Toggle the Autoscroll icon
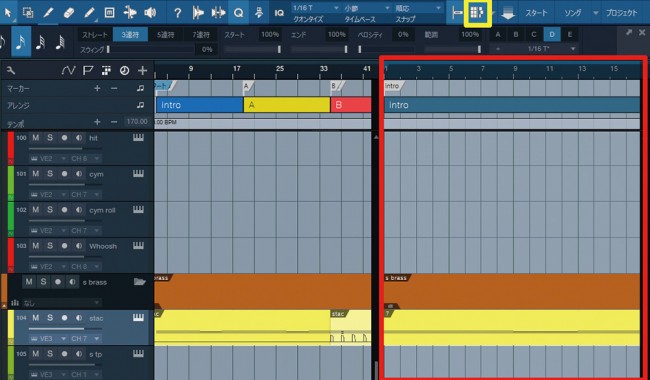The width and height of the screenshot is (650, 380). 457,13
